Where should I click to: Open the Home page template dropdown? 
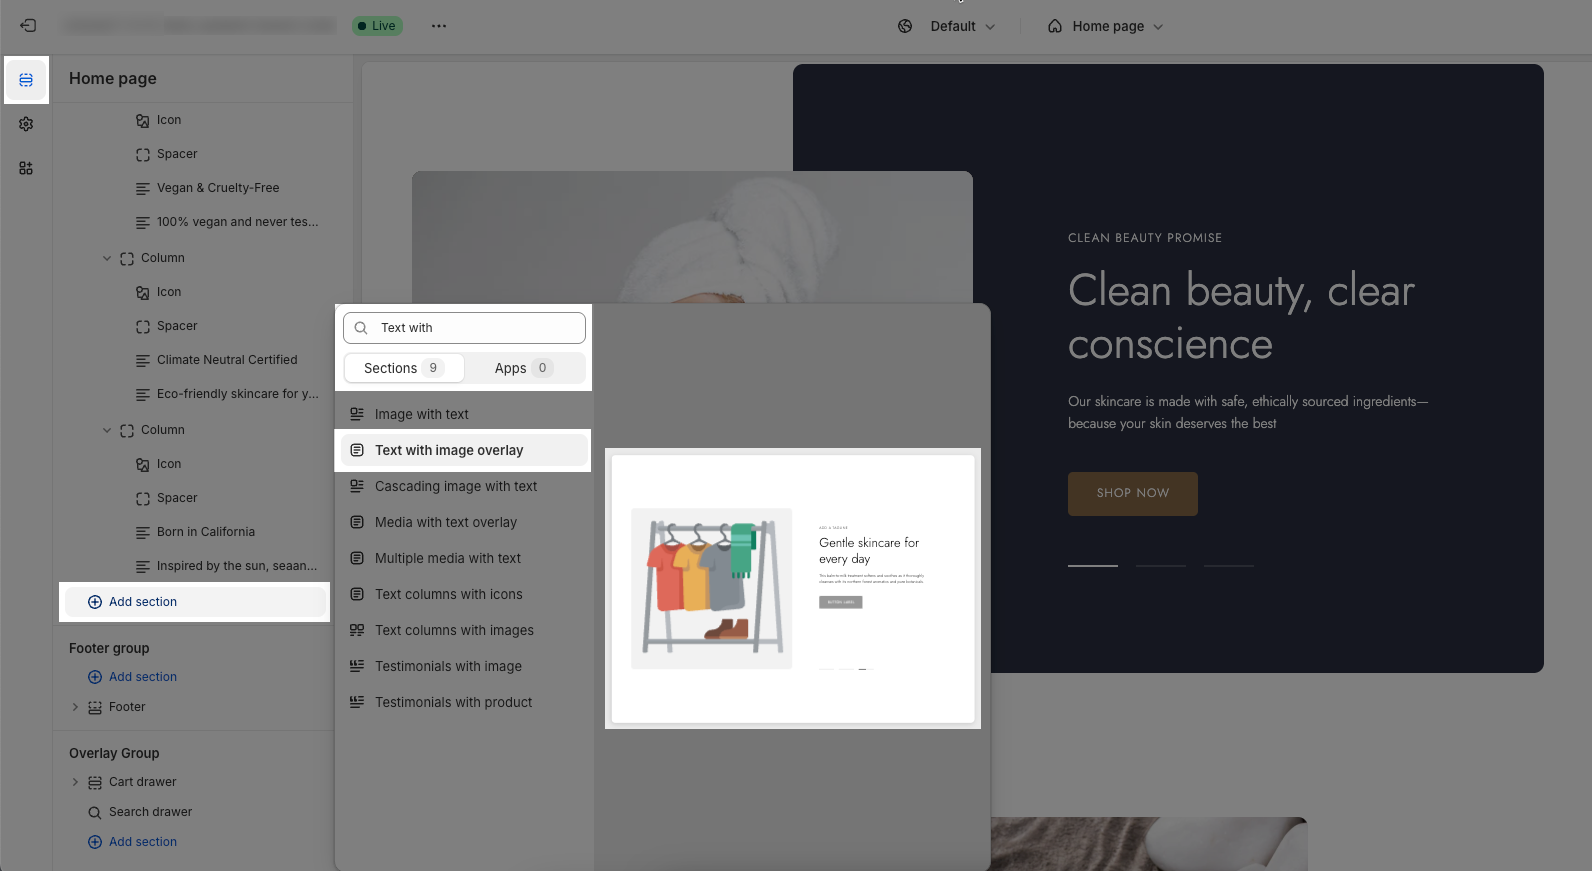(1106, 26)
